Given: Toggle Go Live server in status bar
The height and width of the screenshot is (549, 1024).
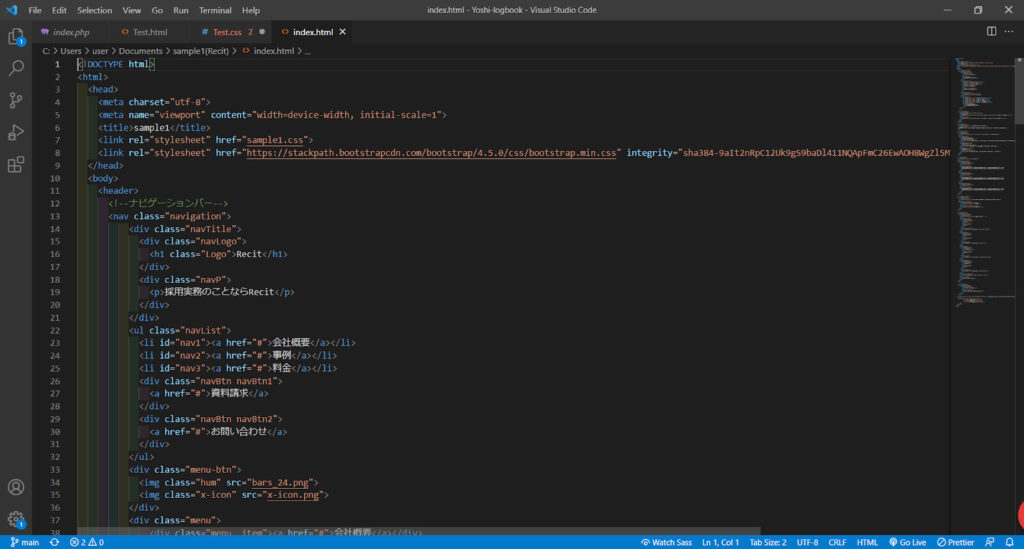Looking at the screenshot, I should point(906,542).
